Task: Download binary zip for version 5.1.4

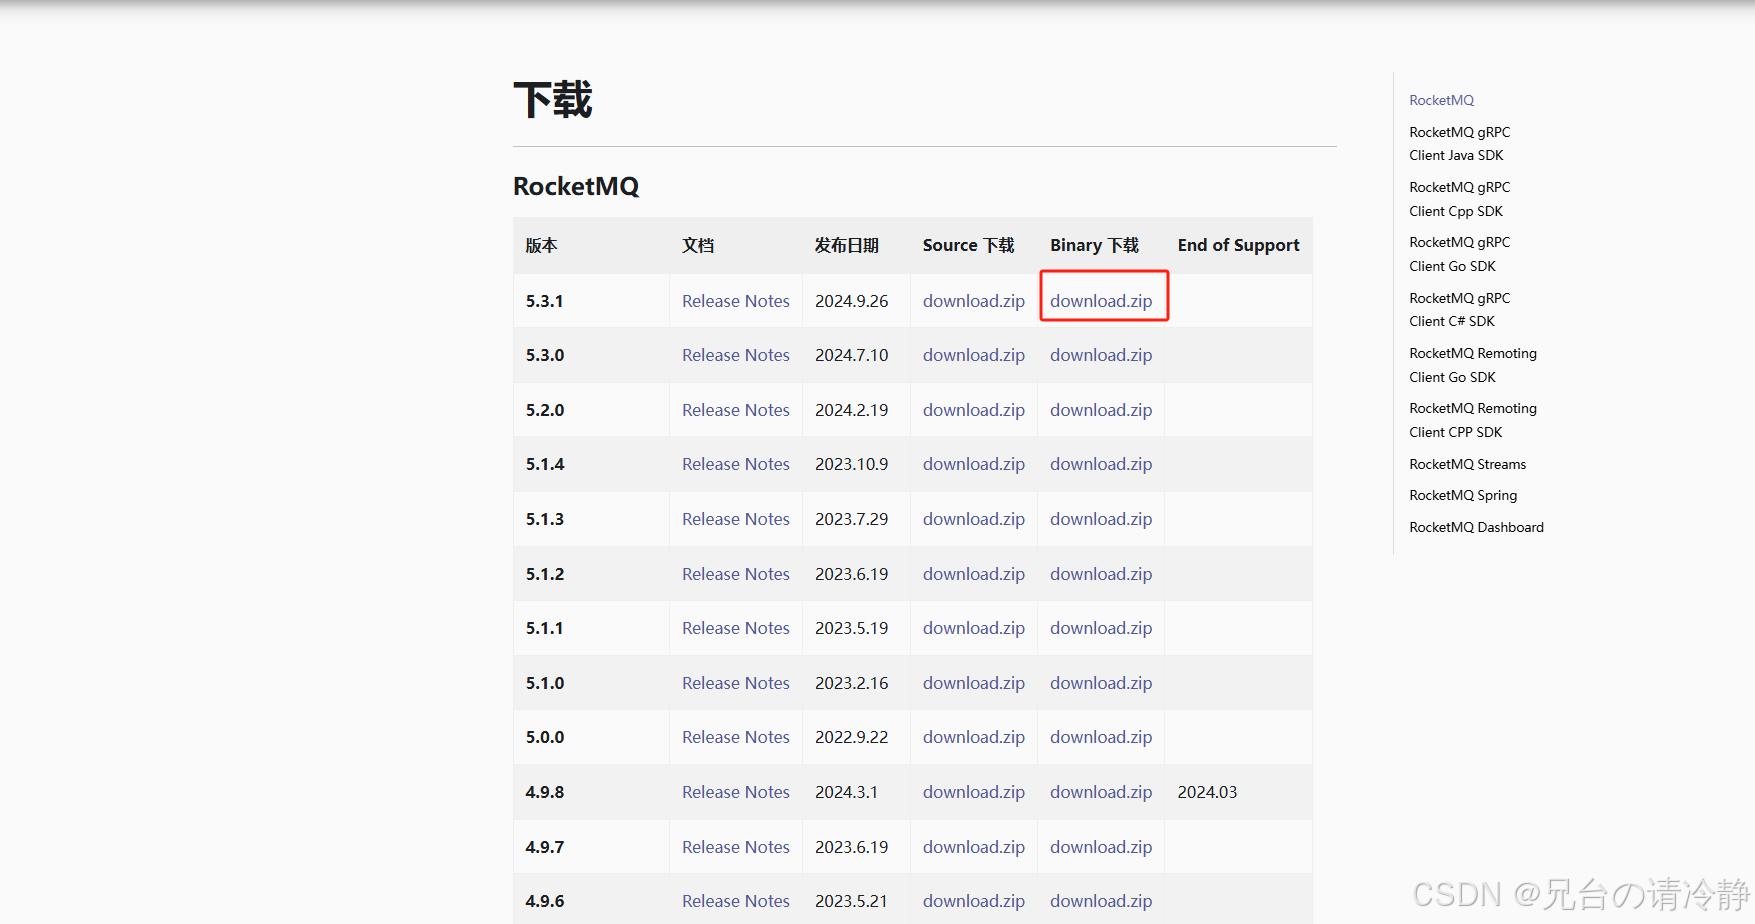Action: pos(1101,464)
